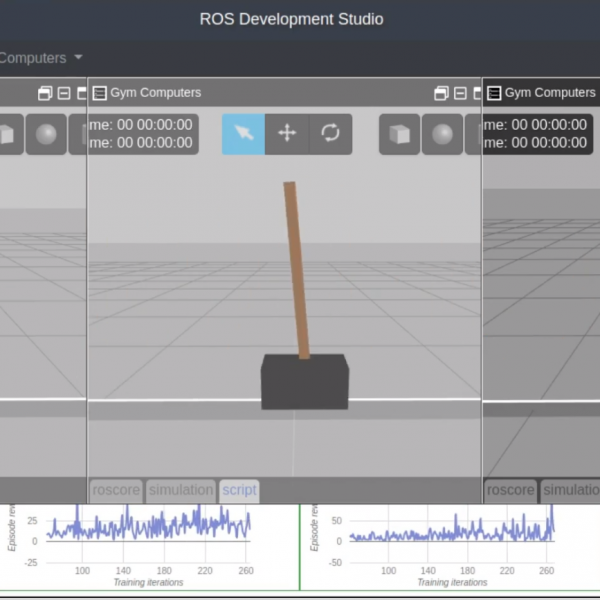
Task: Activate the arrow selection mode tool
Action: 243,134
